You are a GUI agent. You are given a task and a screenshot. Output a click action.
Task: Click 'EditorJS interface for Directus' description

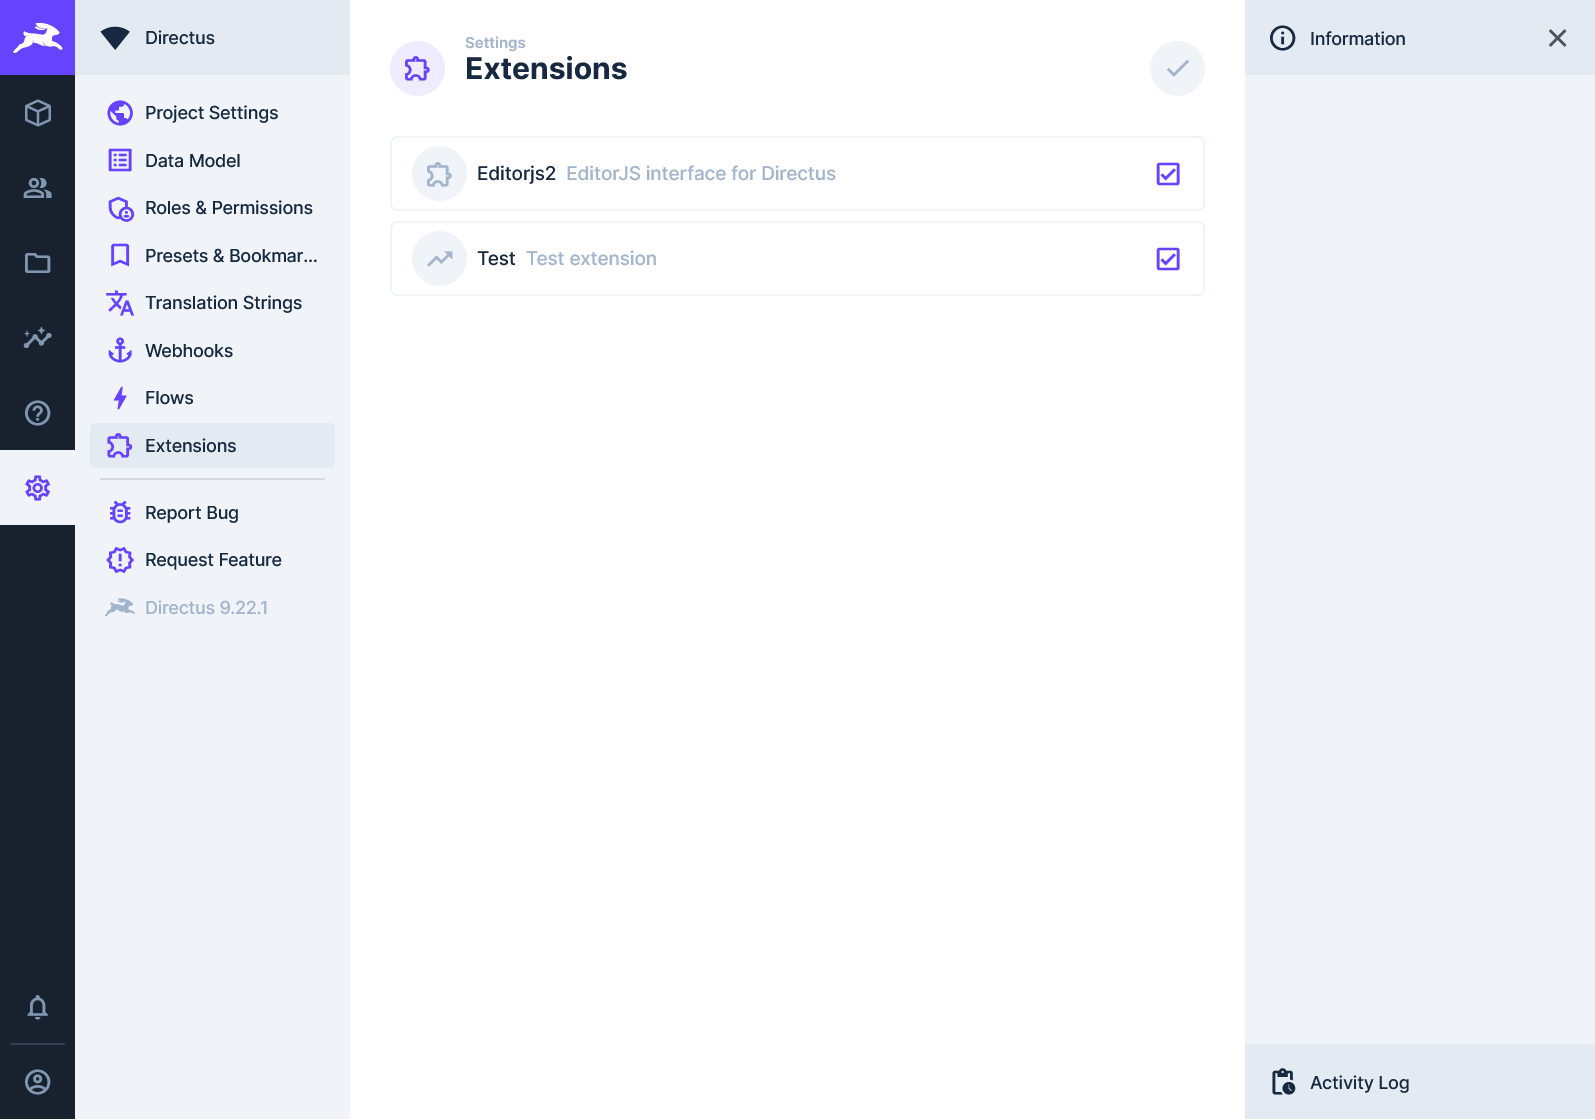coord(701,174)
